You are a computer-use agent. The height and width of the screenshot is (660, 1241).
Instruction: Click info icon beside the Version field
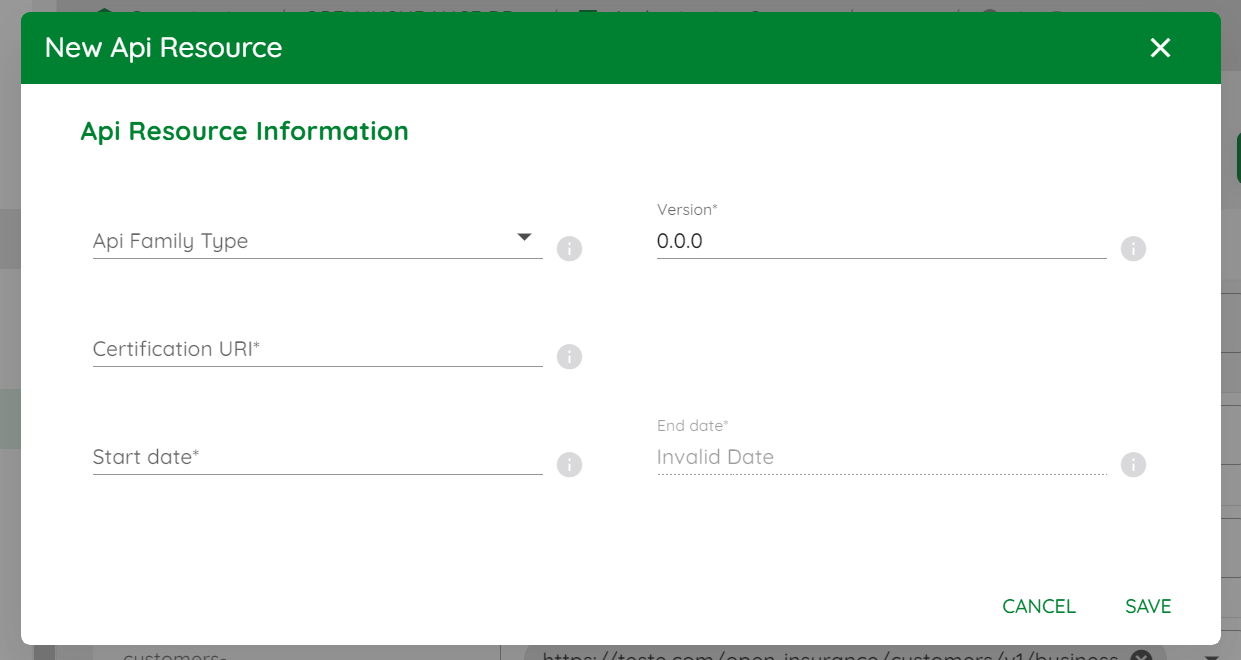pyautogui.click(x=1133, y=248)
